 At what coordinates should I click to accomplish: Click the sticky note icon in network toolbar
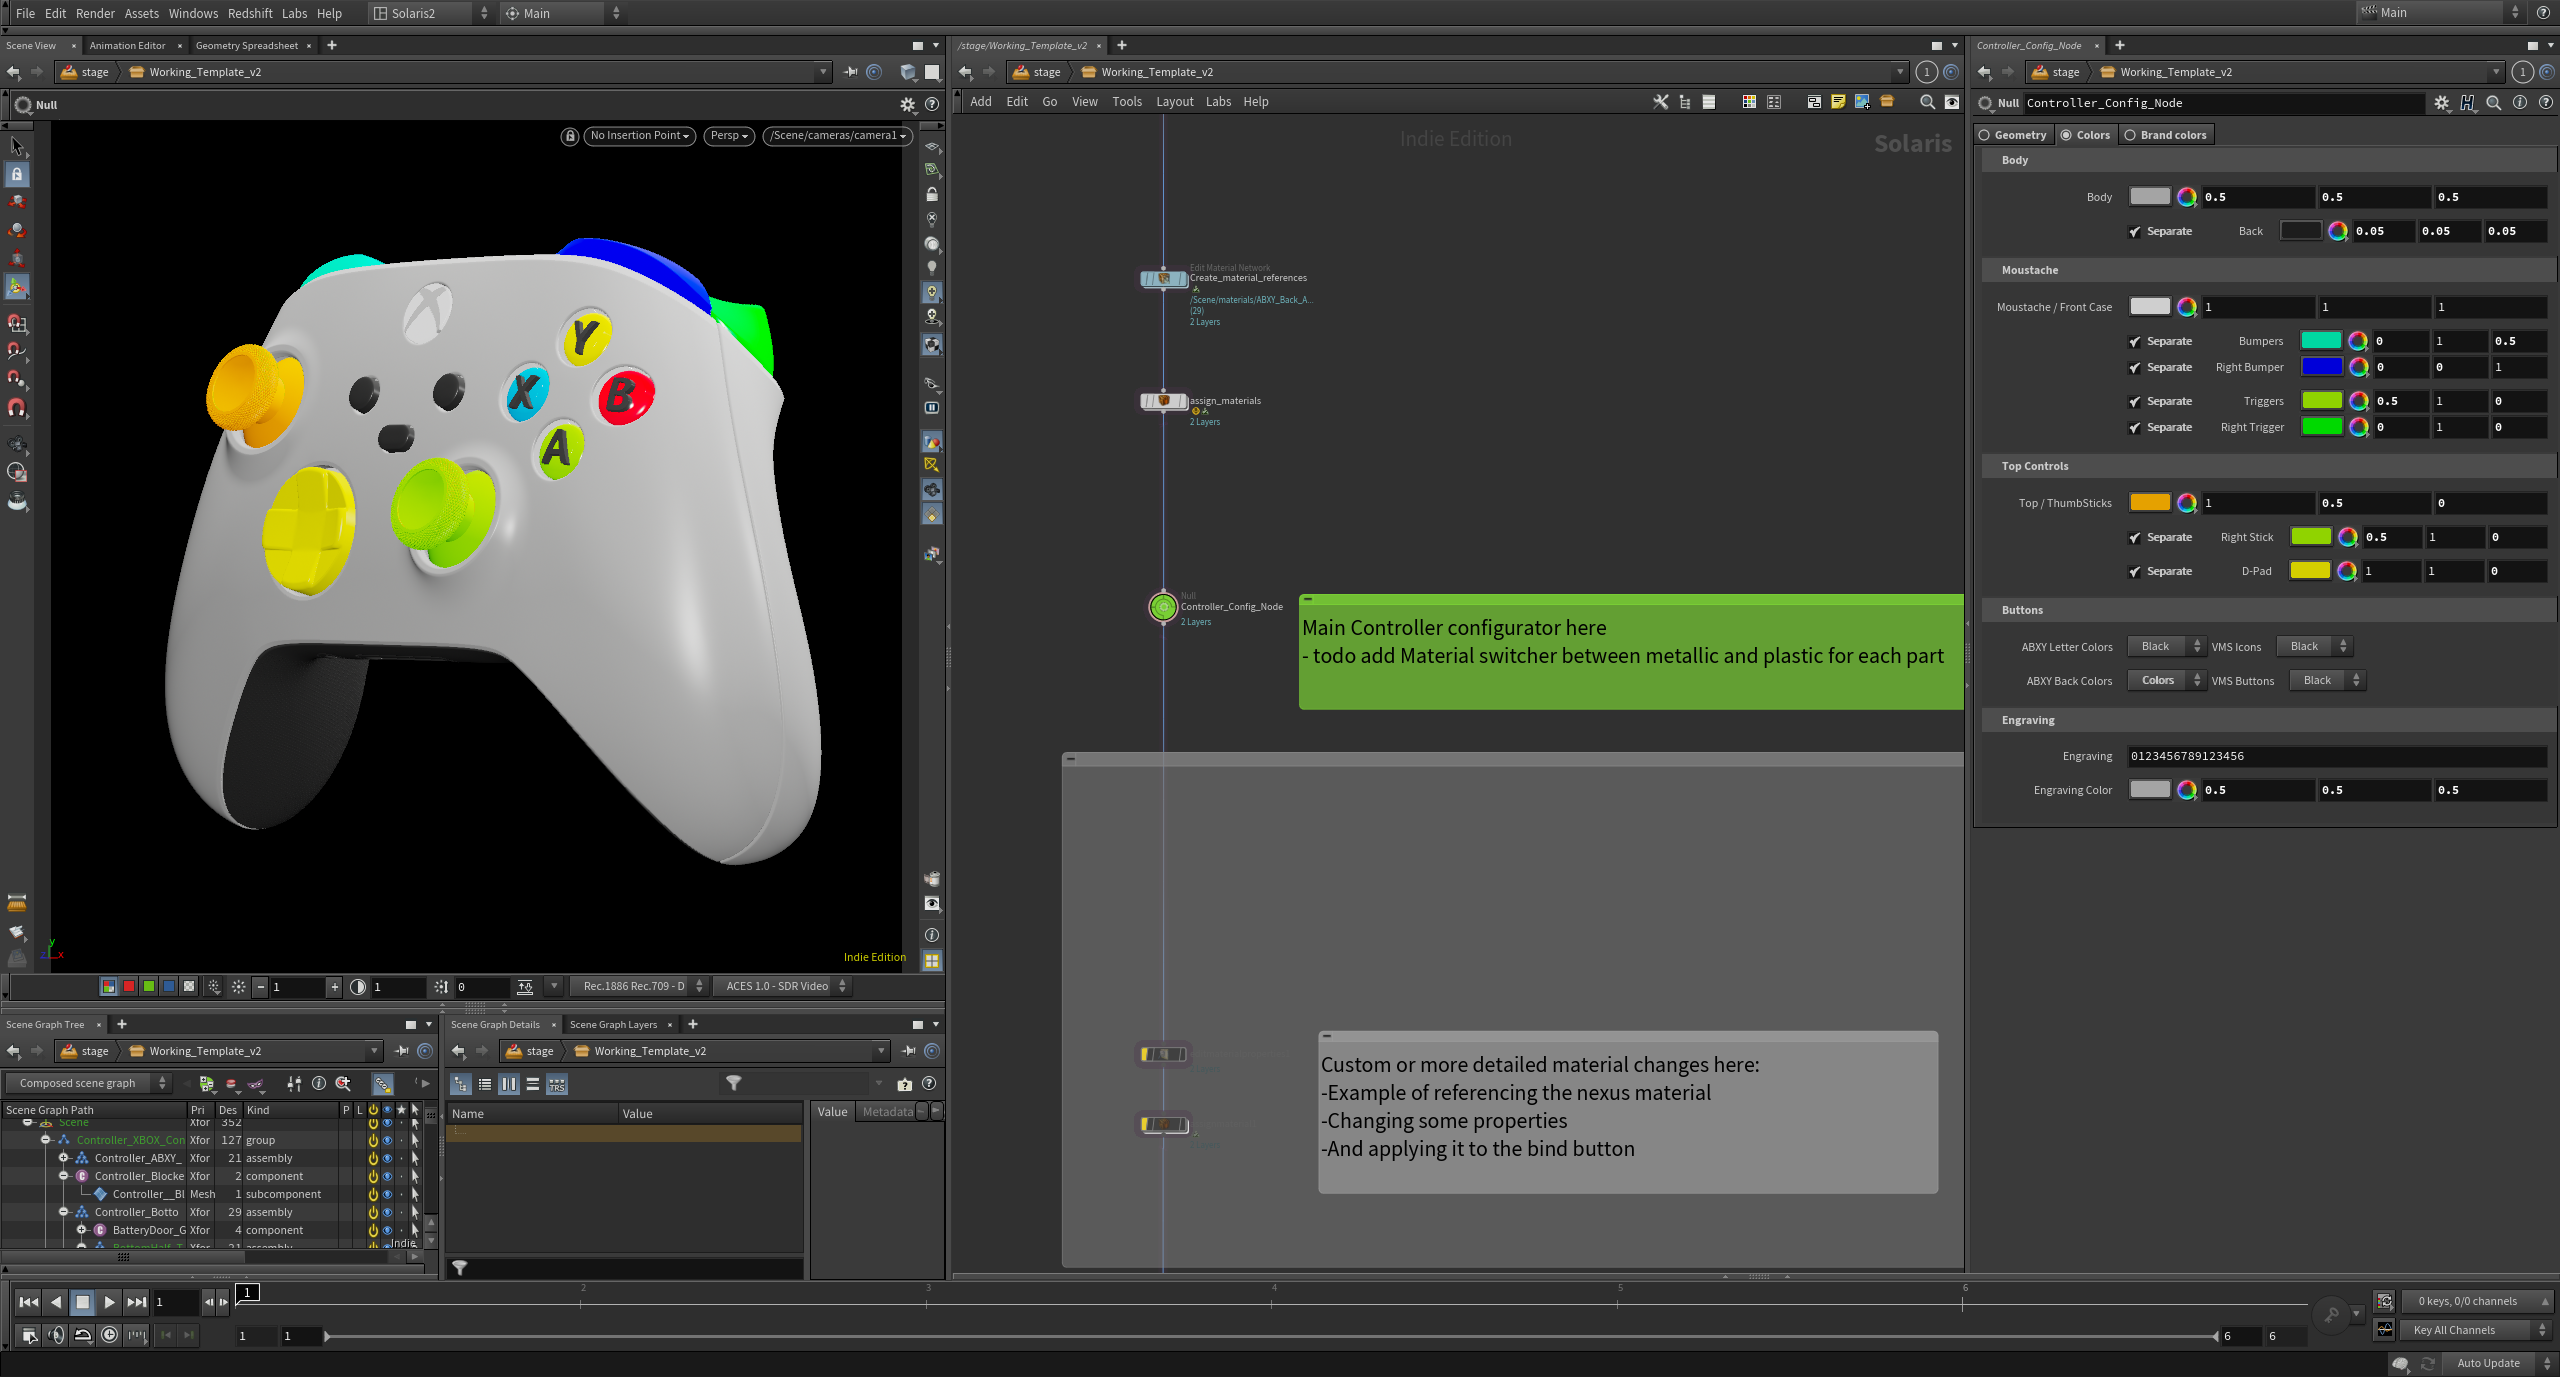pyautogui.click(x=1838, y=102)
